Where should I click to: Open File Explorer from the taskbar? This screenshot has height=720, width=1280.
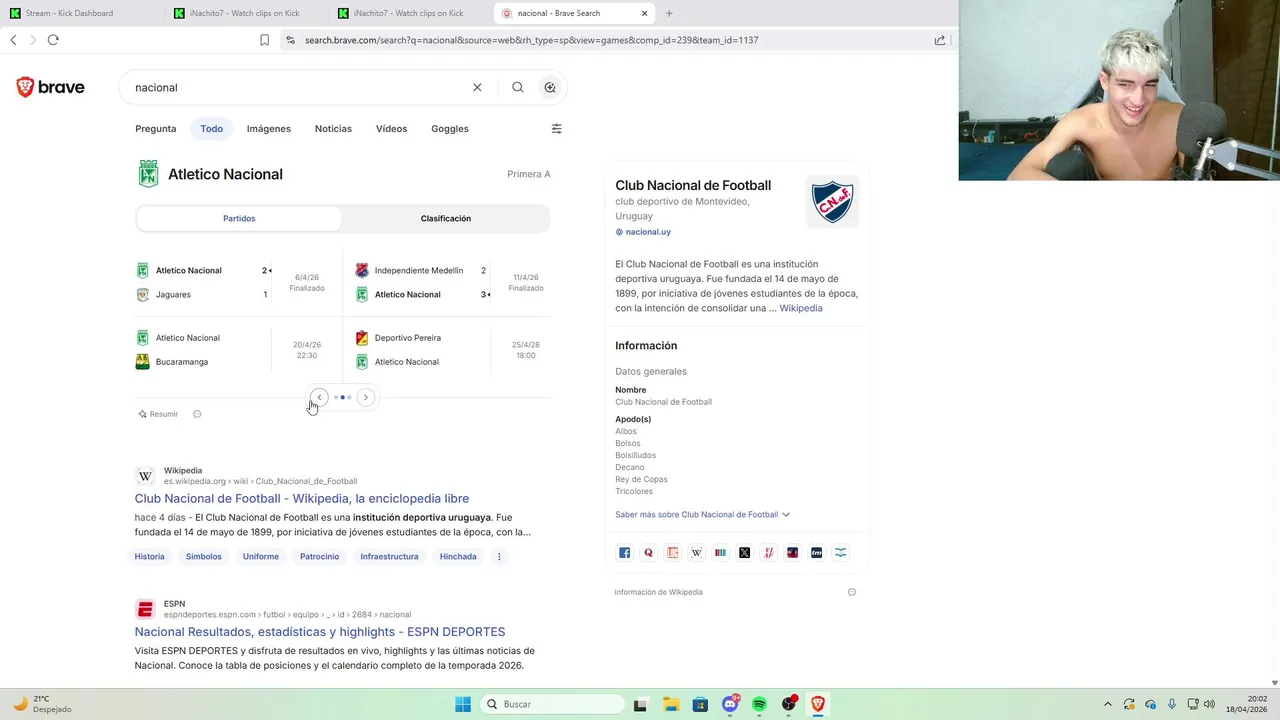click(671, 704)
